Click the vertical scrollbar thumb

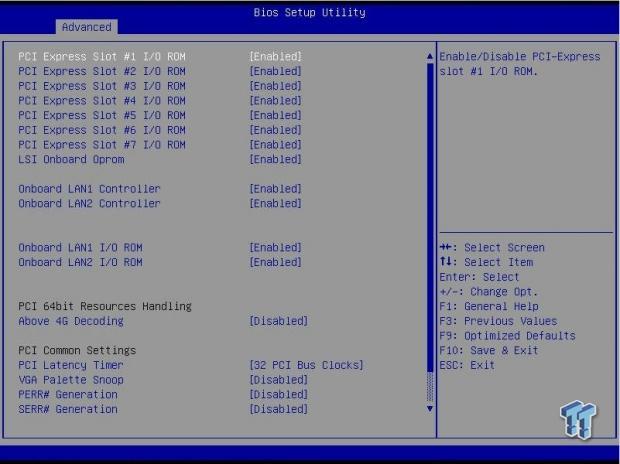pyautogui.click(x=430, y=218)
